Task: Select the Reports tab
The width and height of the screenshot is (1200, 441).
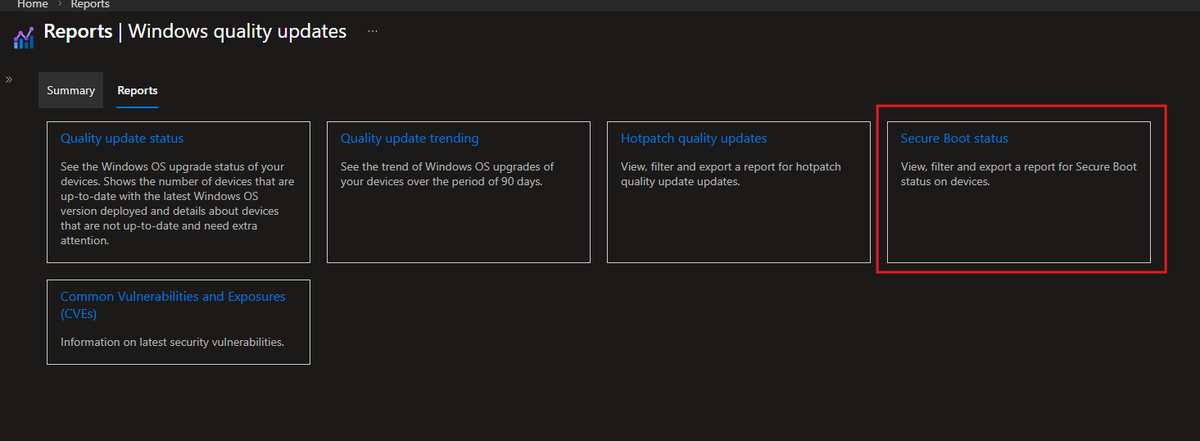Action: coord(137,90)
